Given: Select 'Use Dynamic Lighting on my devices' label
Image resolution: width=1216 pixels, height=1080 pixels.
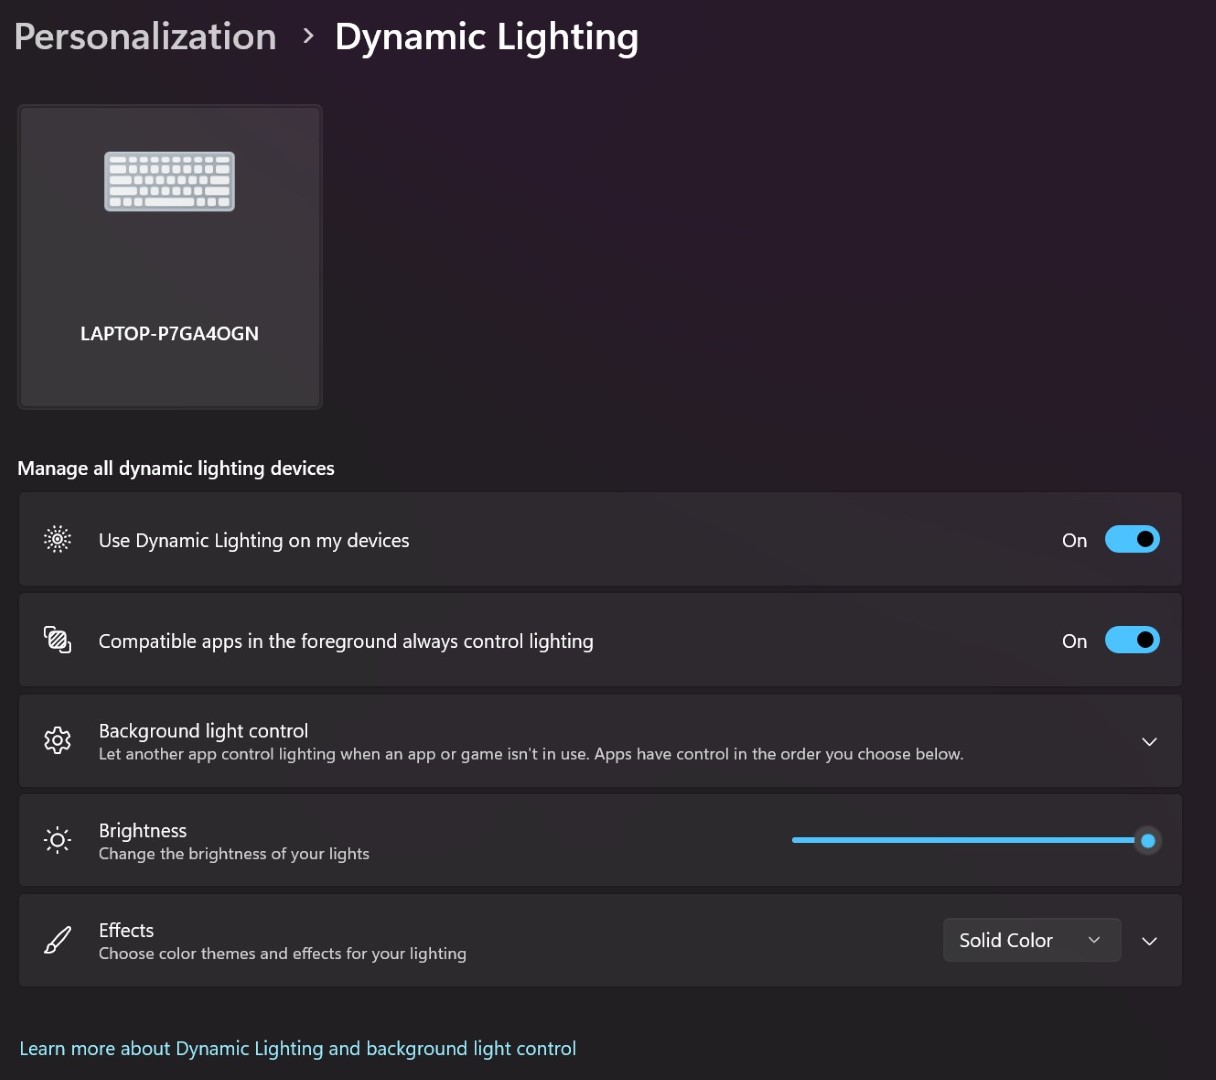Looking at the screenshot, I should tap(254, 541).
